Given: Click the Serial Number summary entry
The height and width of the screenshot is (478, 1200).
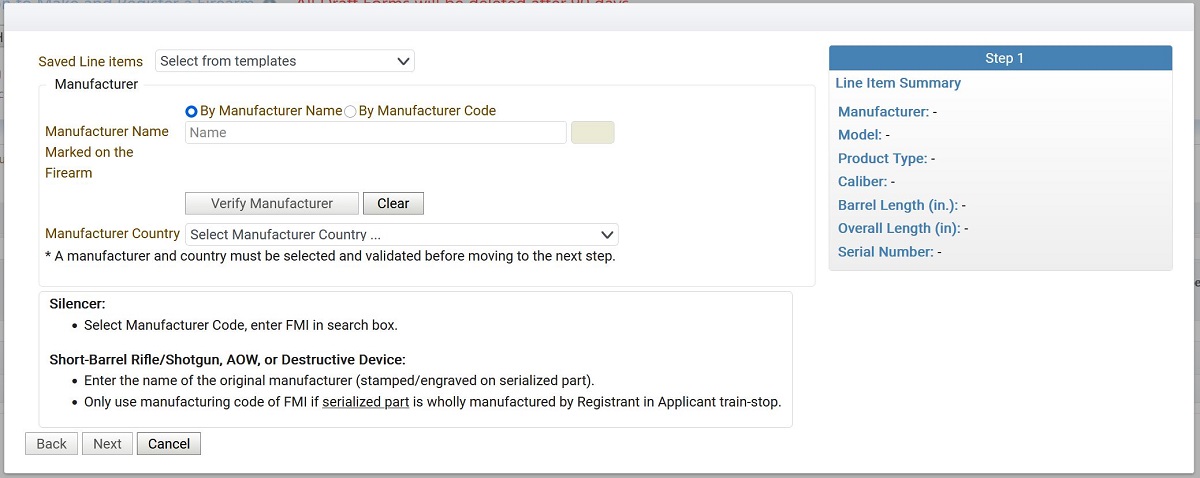Looking at the screenshot, I should 889,252.
